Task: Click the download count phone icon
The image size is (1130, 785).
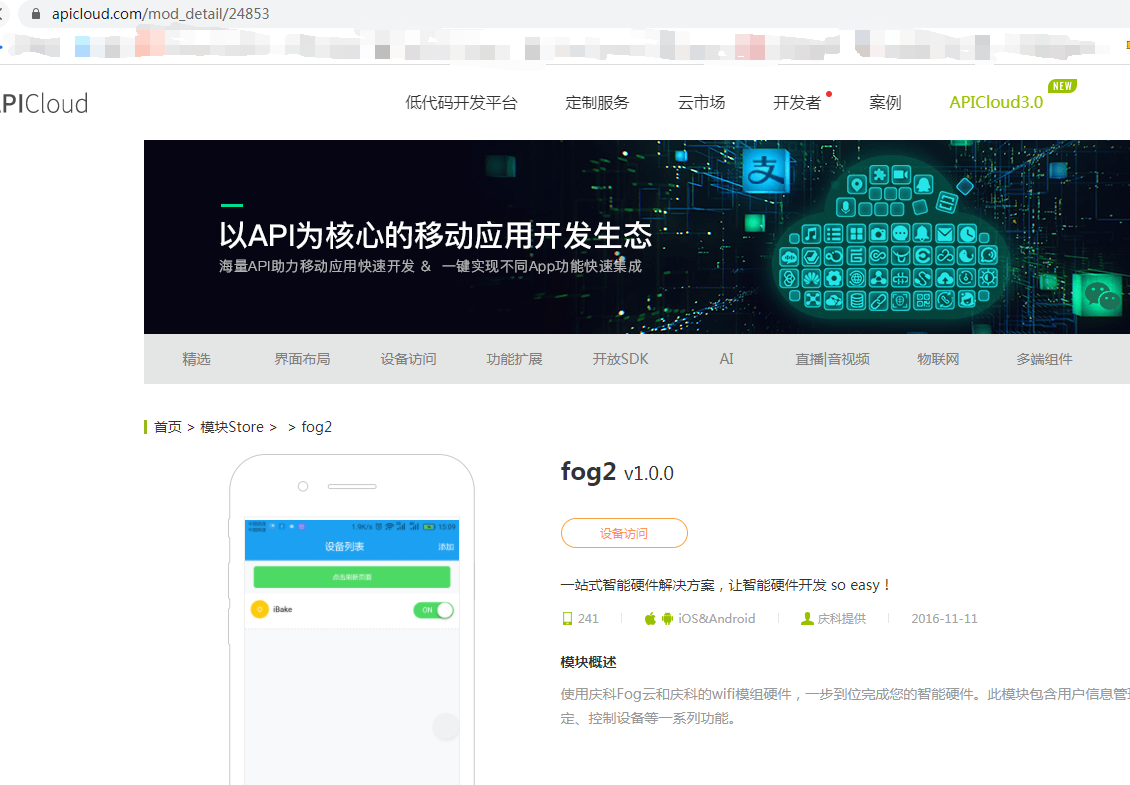Action: tap(567, 618)
